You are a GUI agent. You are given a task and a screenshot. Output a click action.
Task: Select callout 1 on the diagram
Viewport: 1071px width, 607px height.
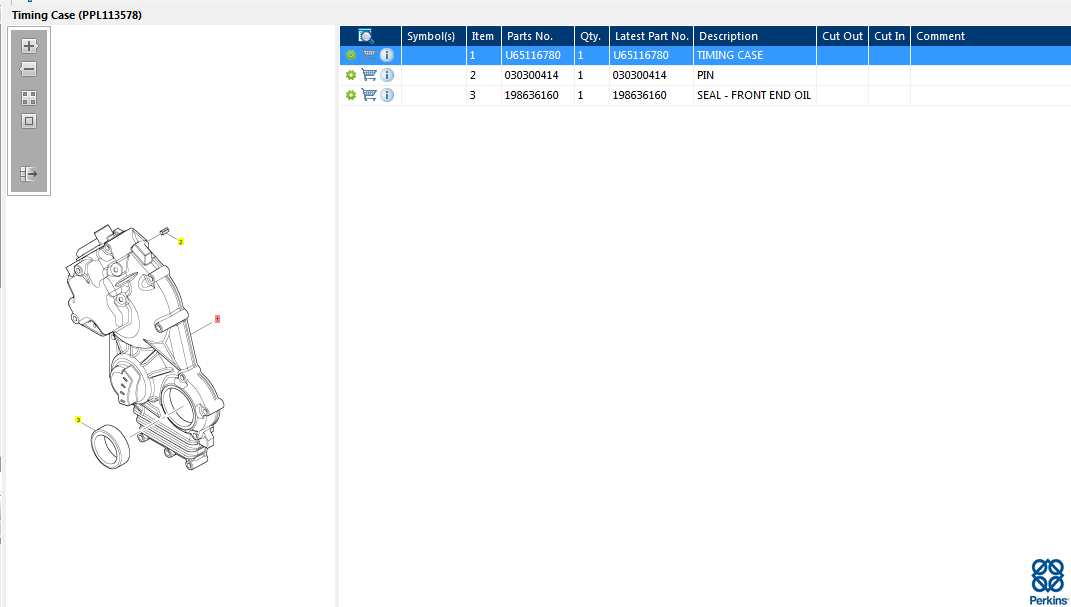coord(217,319)
